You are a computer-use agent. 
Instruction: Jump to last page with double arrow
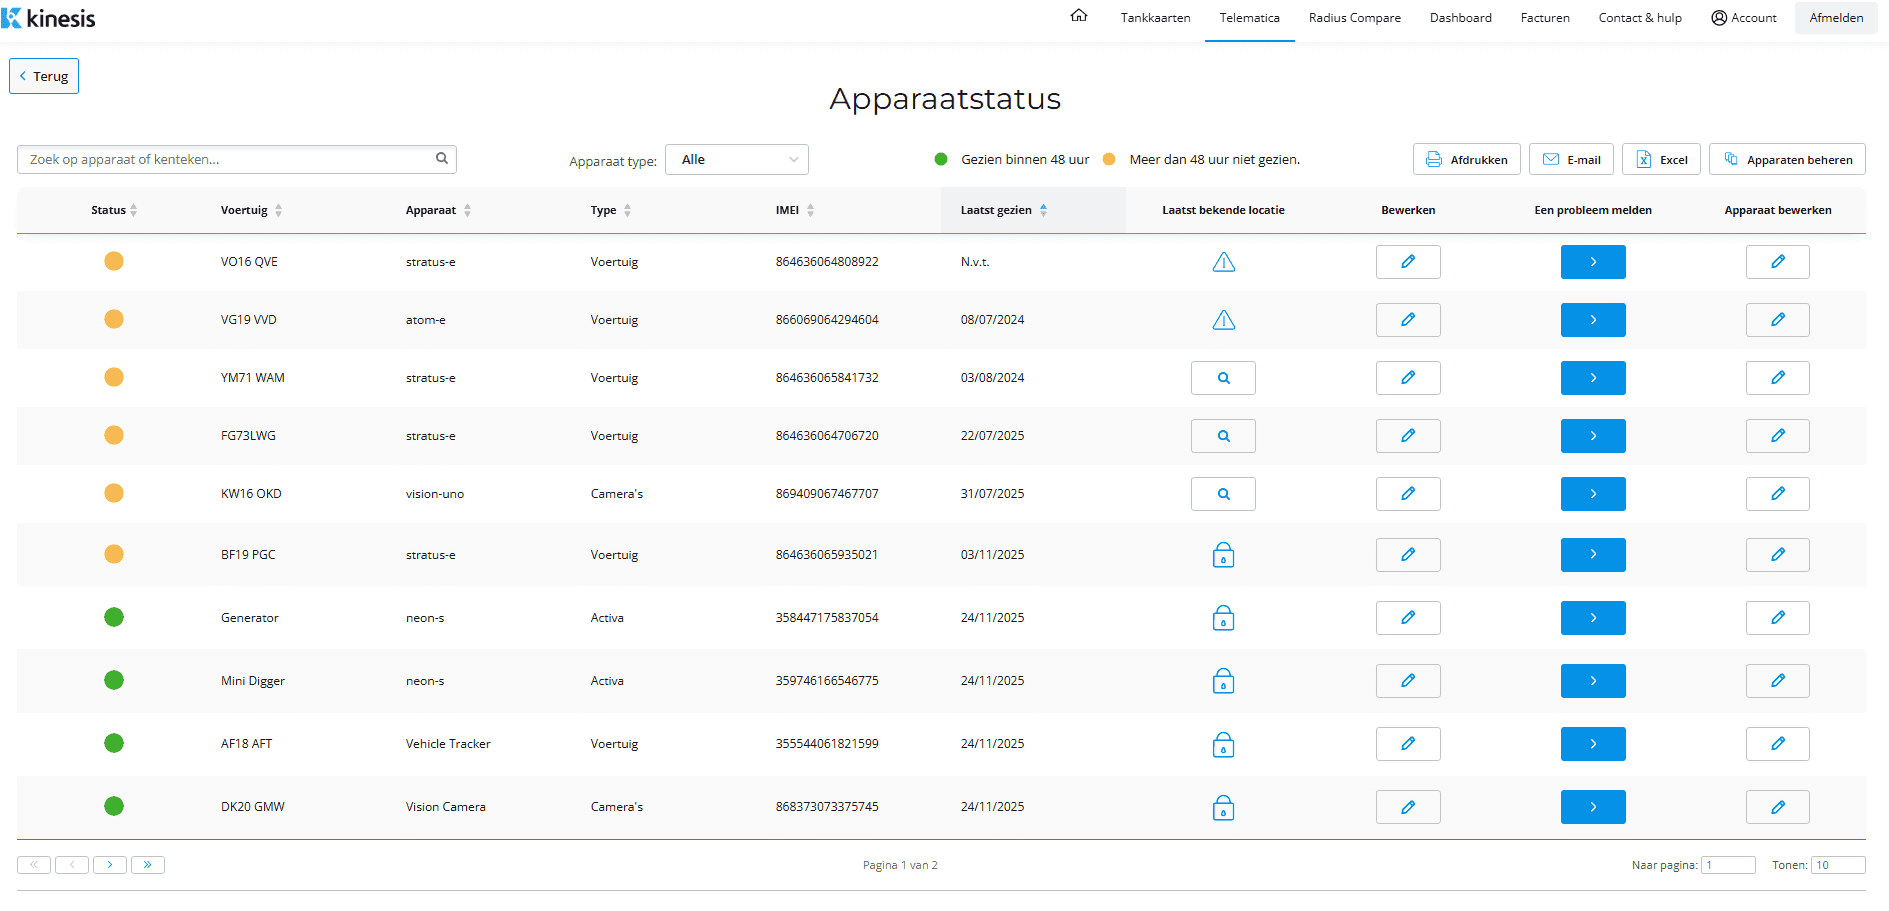pyautogui.click(x=148, y=865)
